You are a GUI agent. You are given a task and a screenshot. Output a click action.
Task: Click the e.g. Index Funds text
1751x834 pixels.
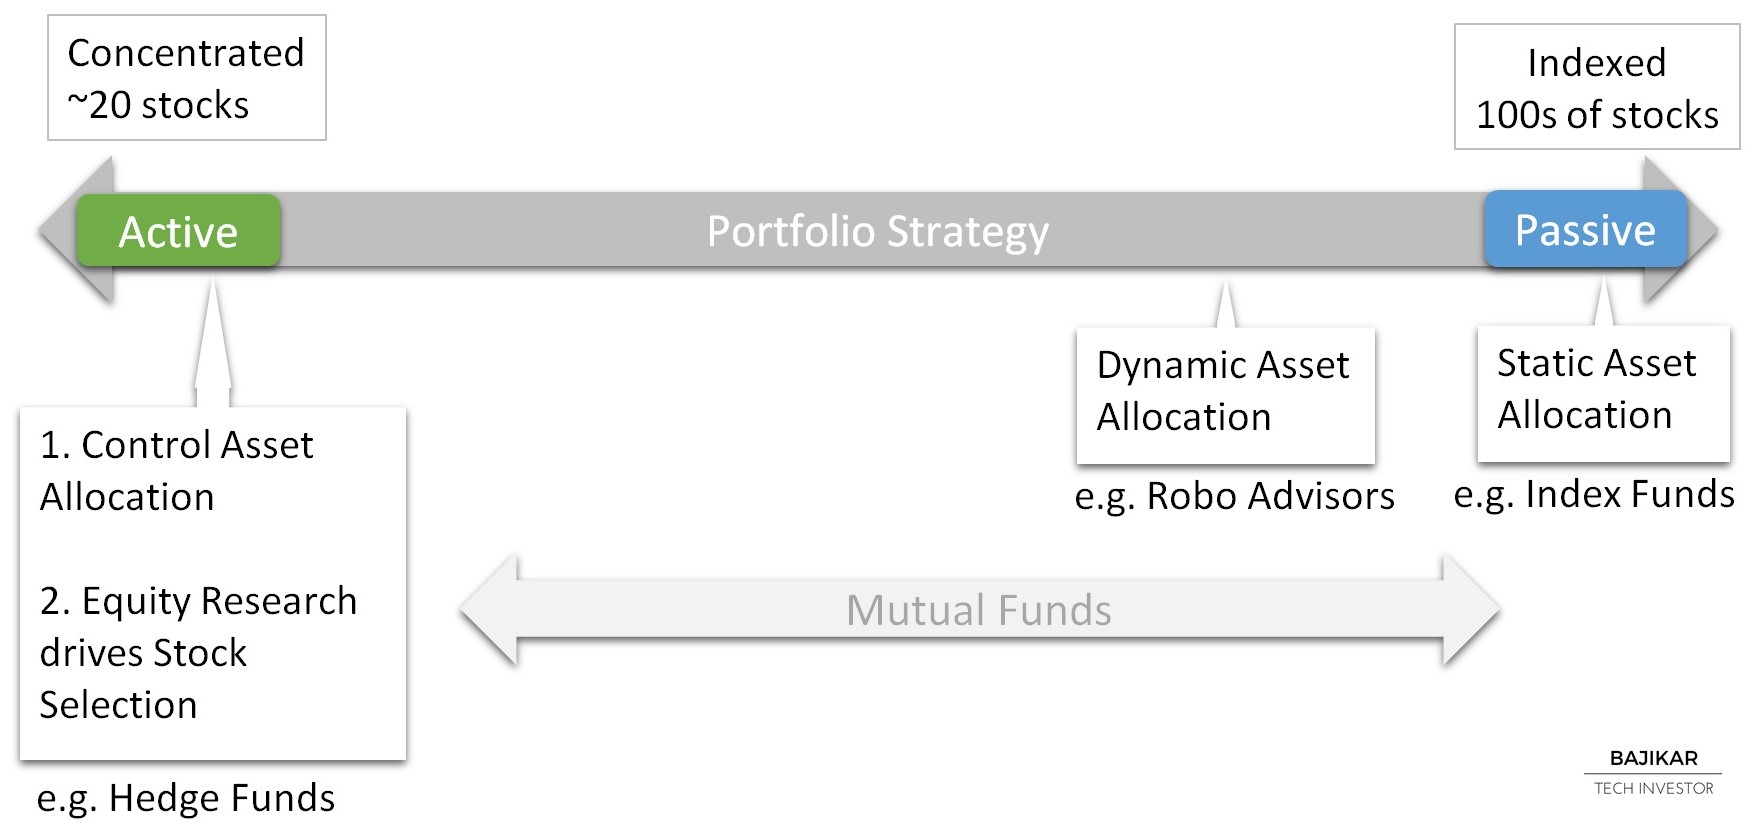click(x=1594, y=494)
